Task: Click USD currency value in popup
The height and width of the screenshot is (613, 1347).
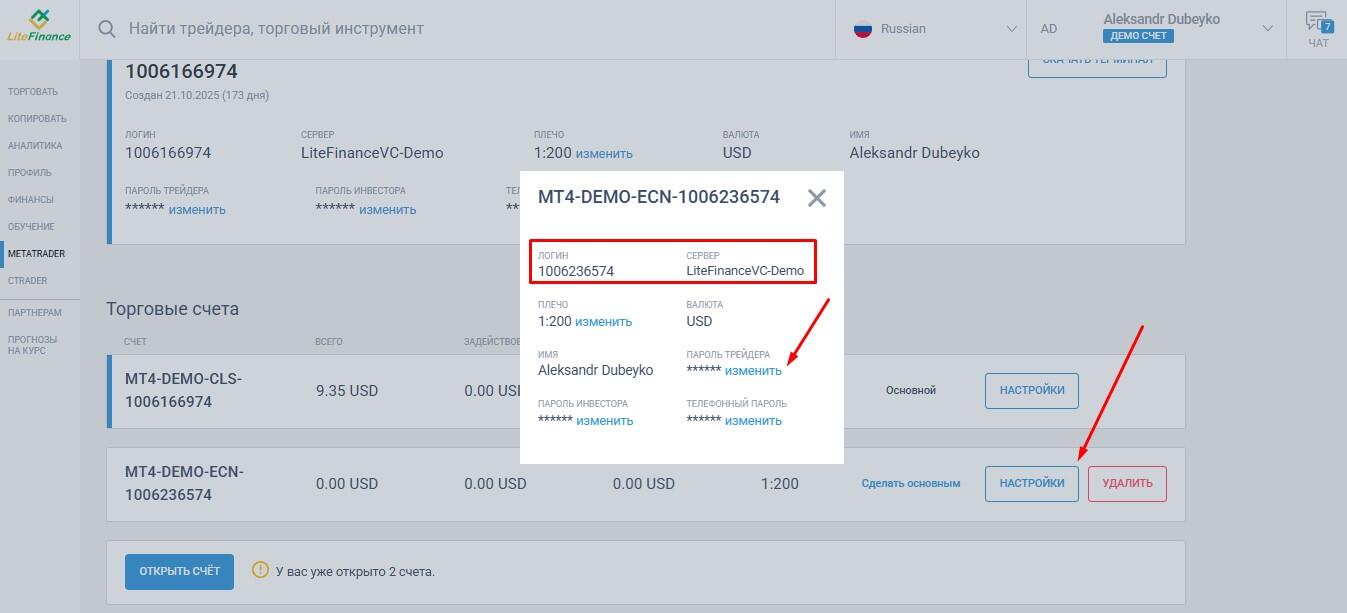Action: (x=699, y=322)
